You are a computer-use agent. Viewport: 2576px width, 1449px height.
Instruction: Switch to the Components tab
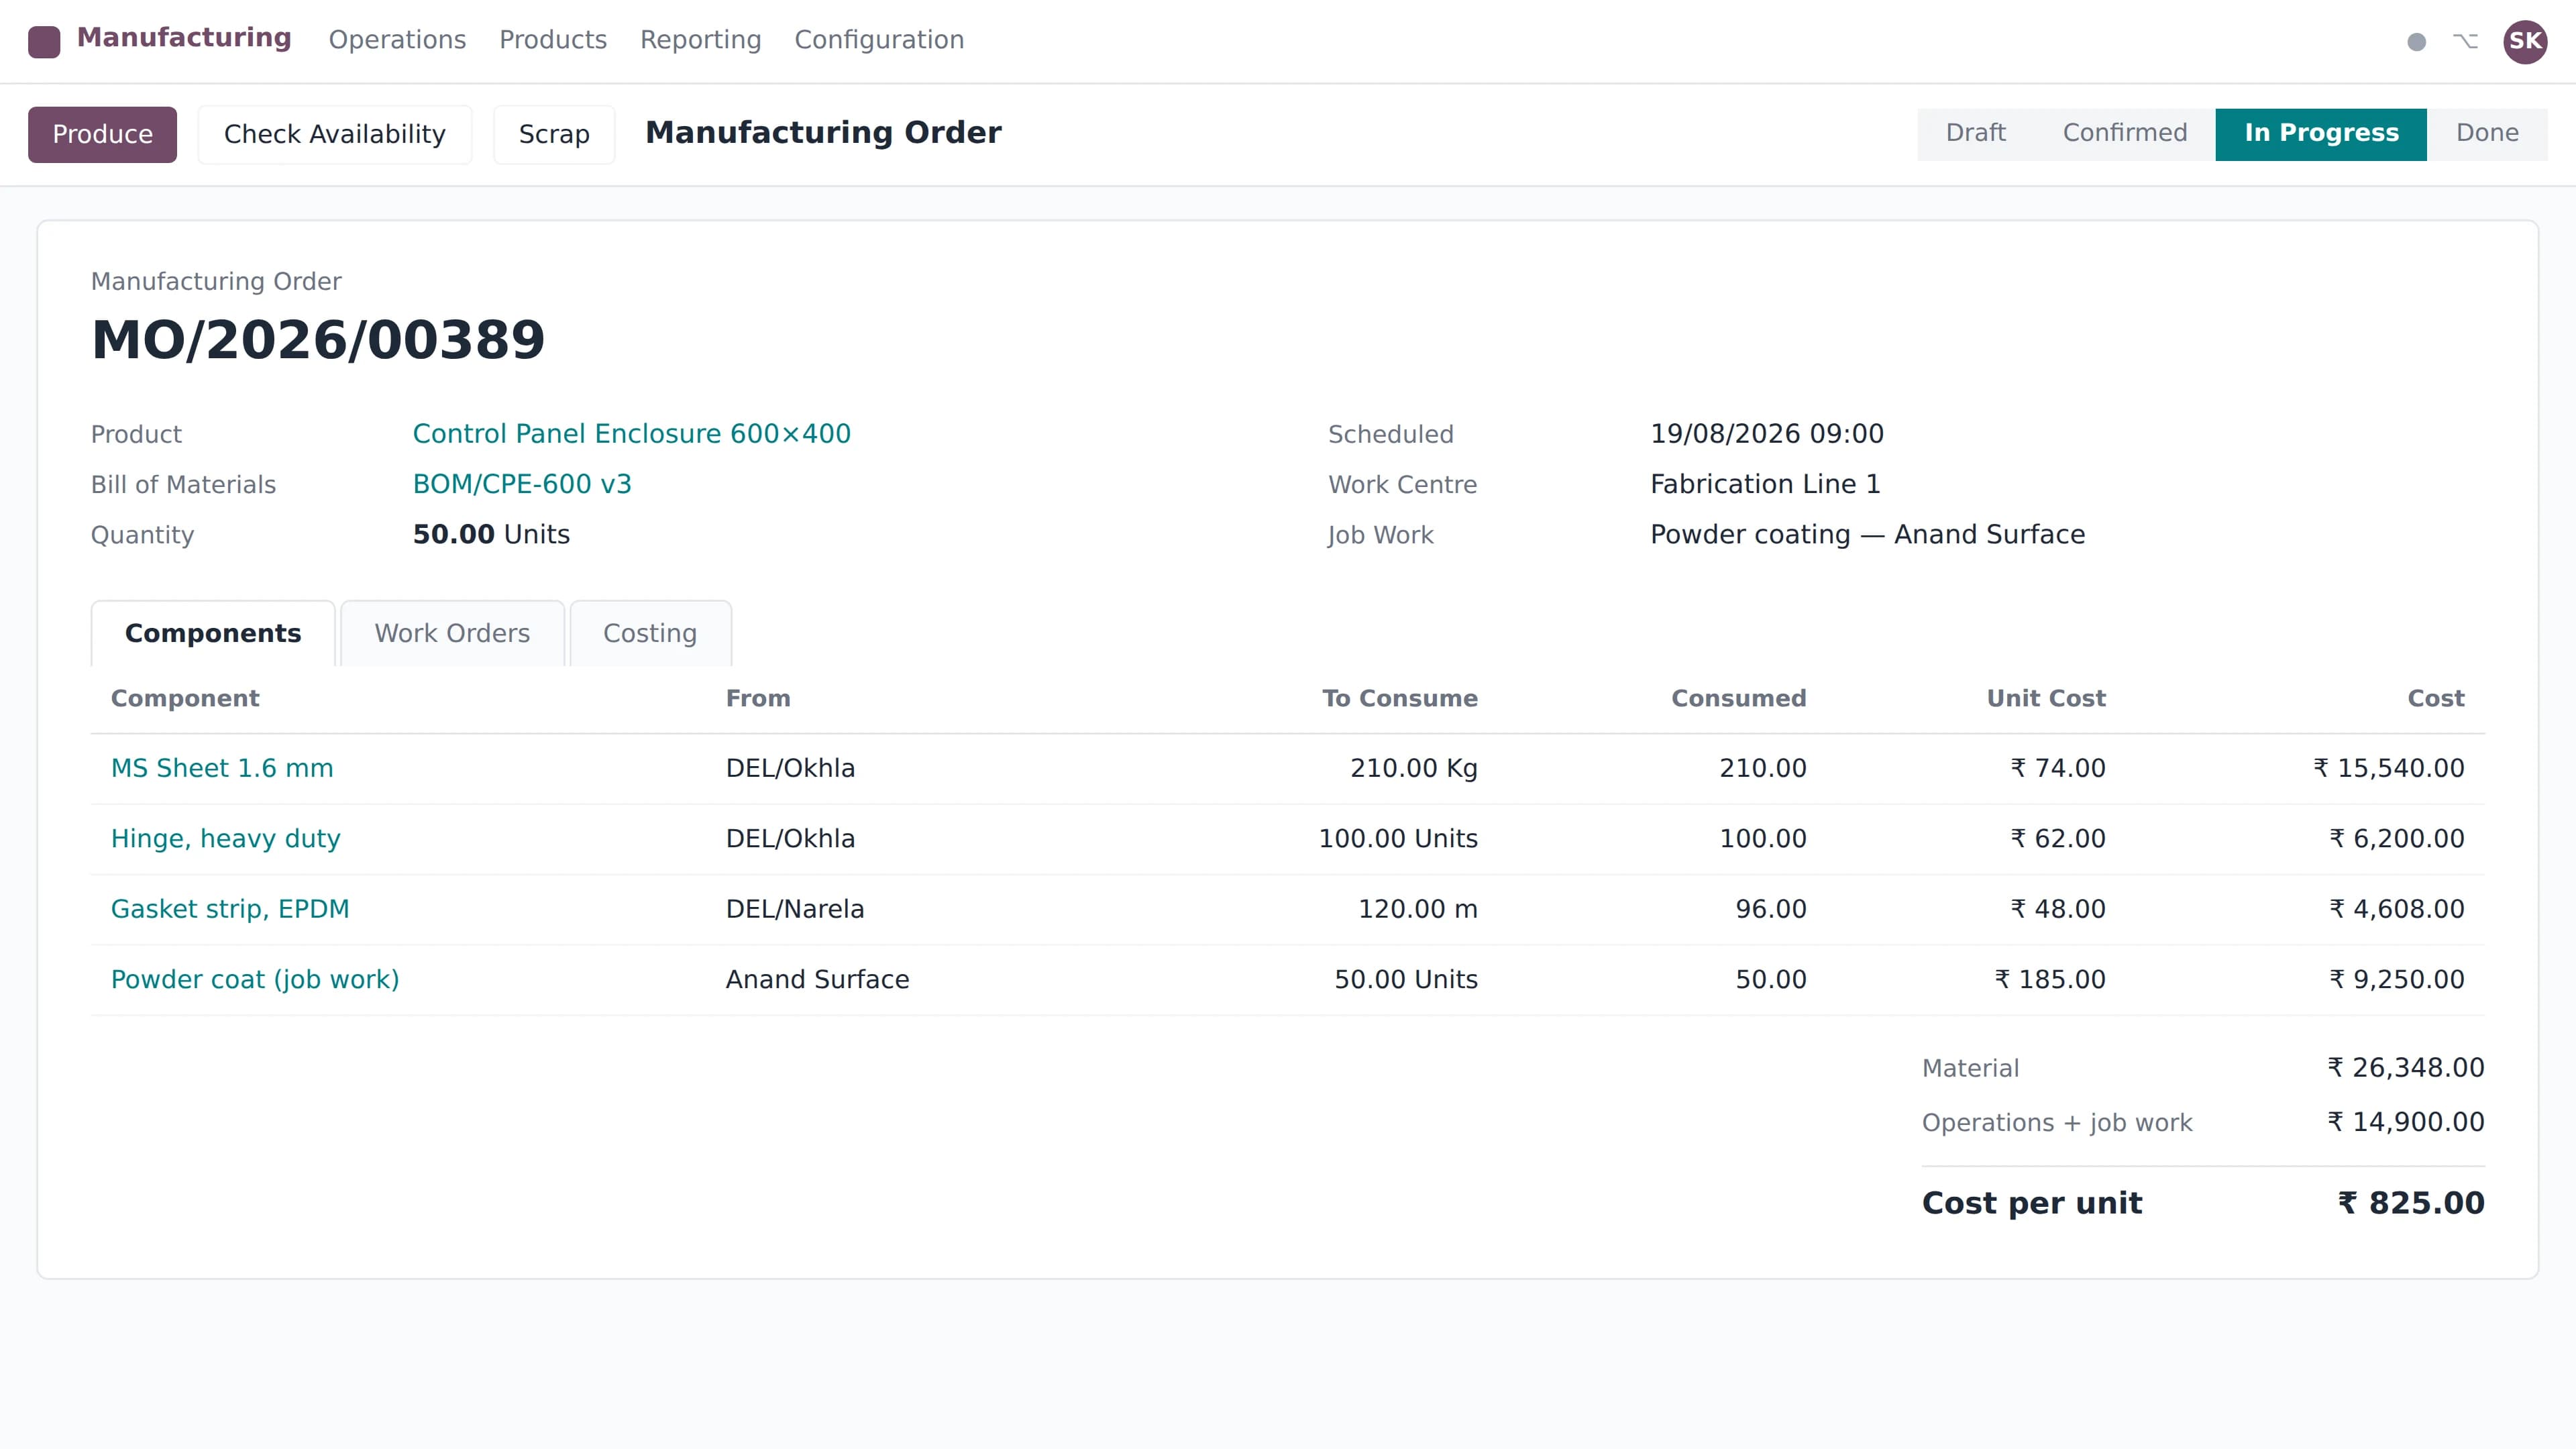tap(213, 633)
